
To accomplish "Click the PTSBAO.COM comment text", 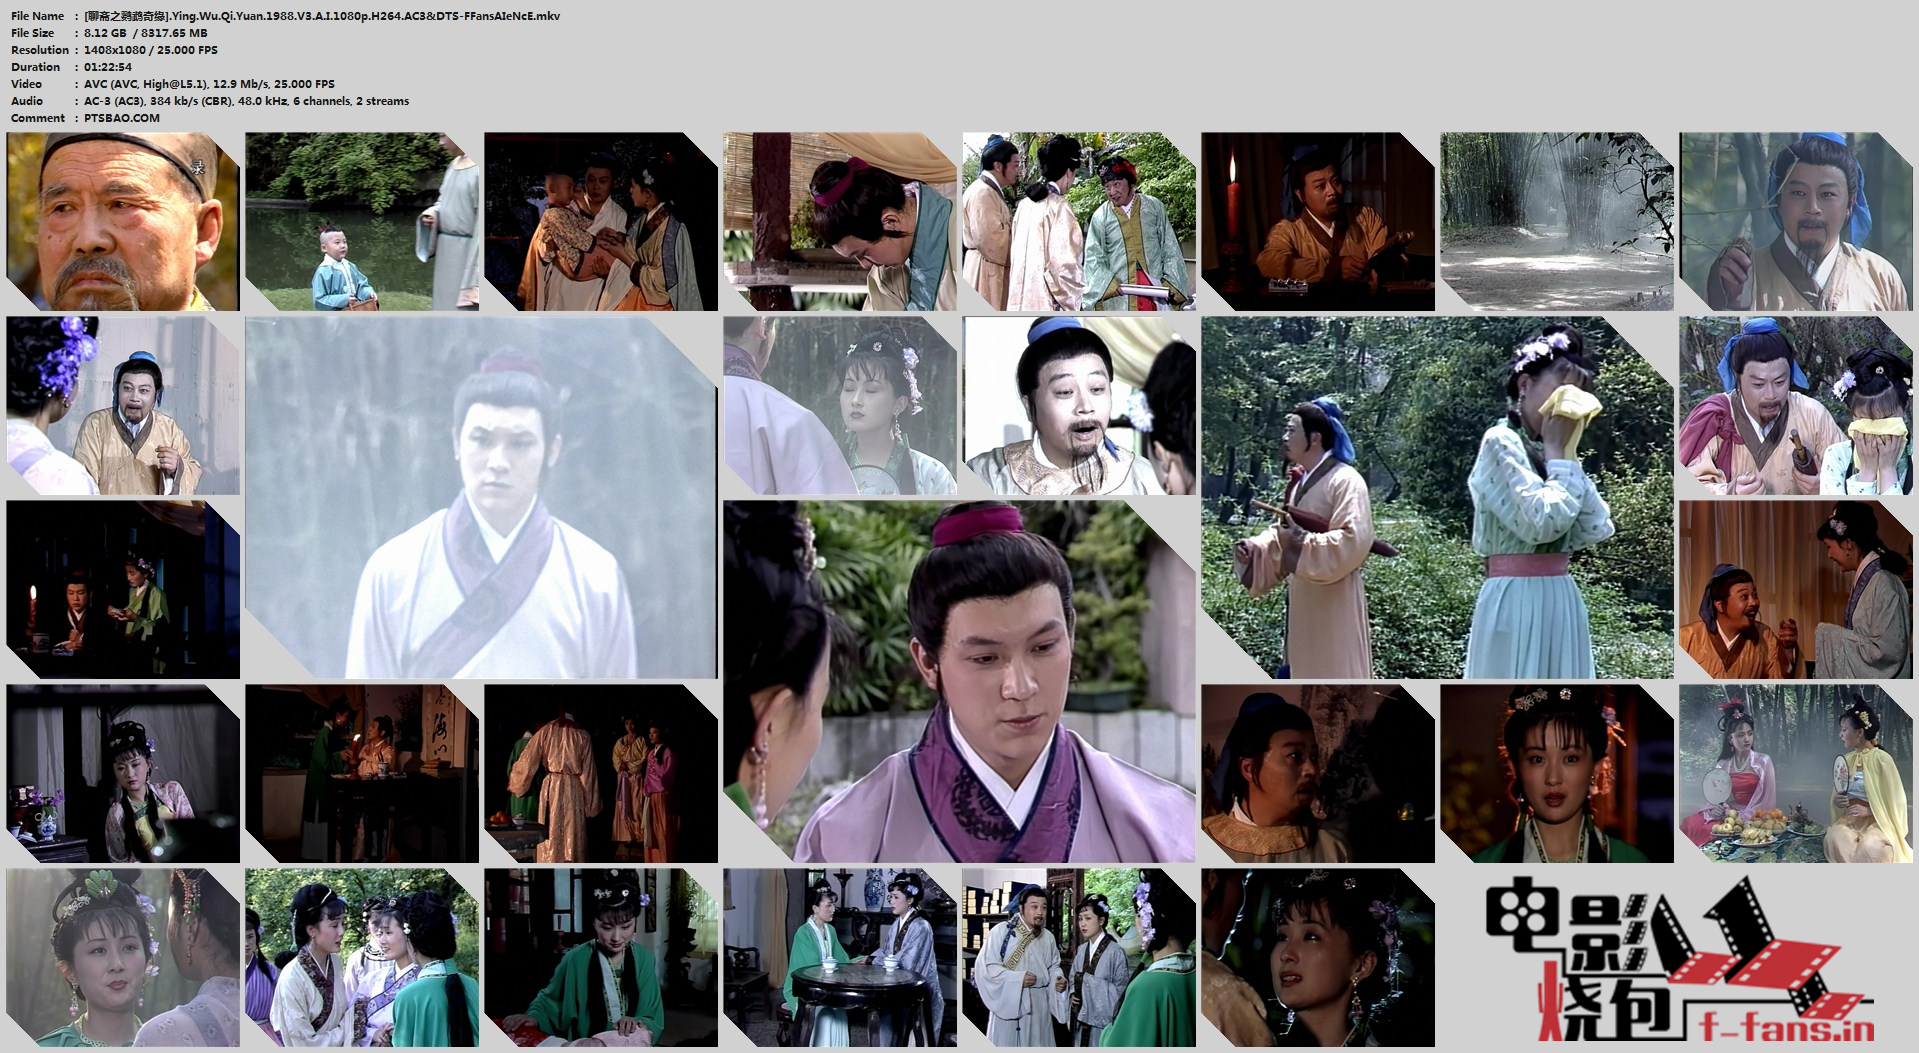I will click(121, 118).
